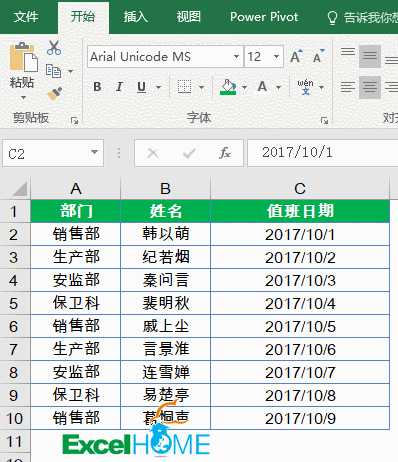The image size is (398, 462).
Task: Toggle center horizontal alignment
Action: click(x=370, y=87)
